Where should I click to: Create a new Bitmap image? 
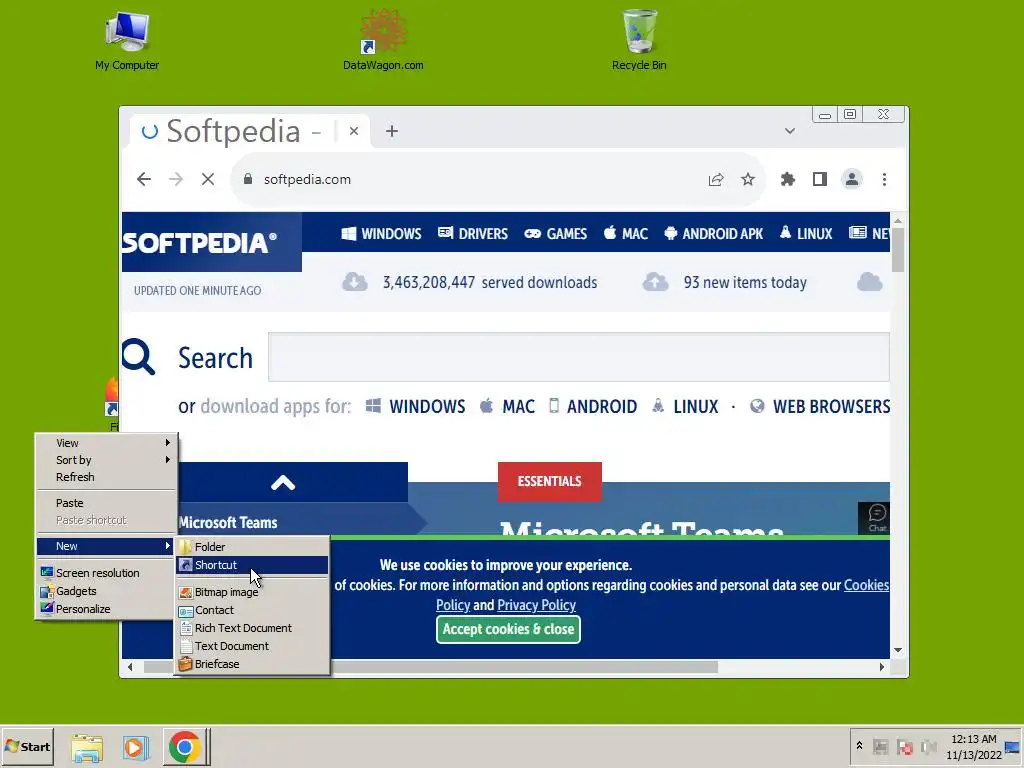click(253, 592)
